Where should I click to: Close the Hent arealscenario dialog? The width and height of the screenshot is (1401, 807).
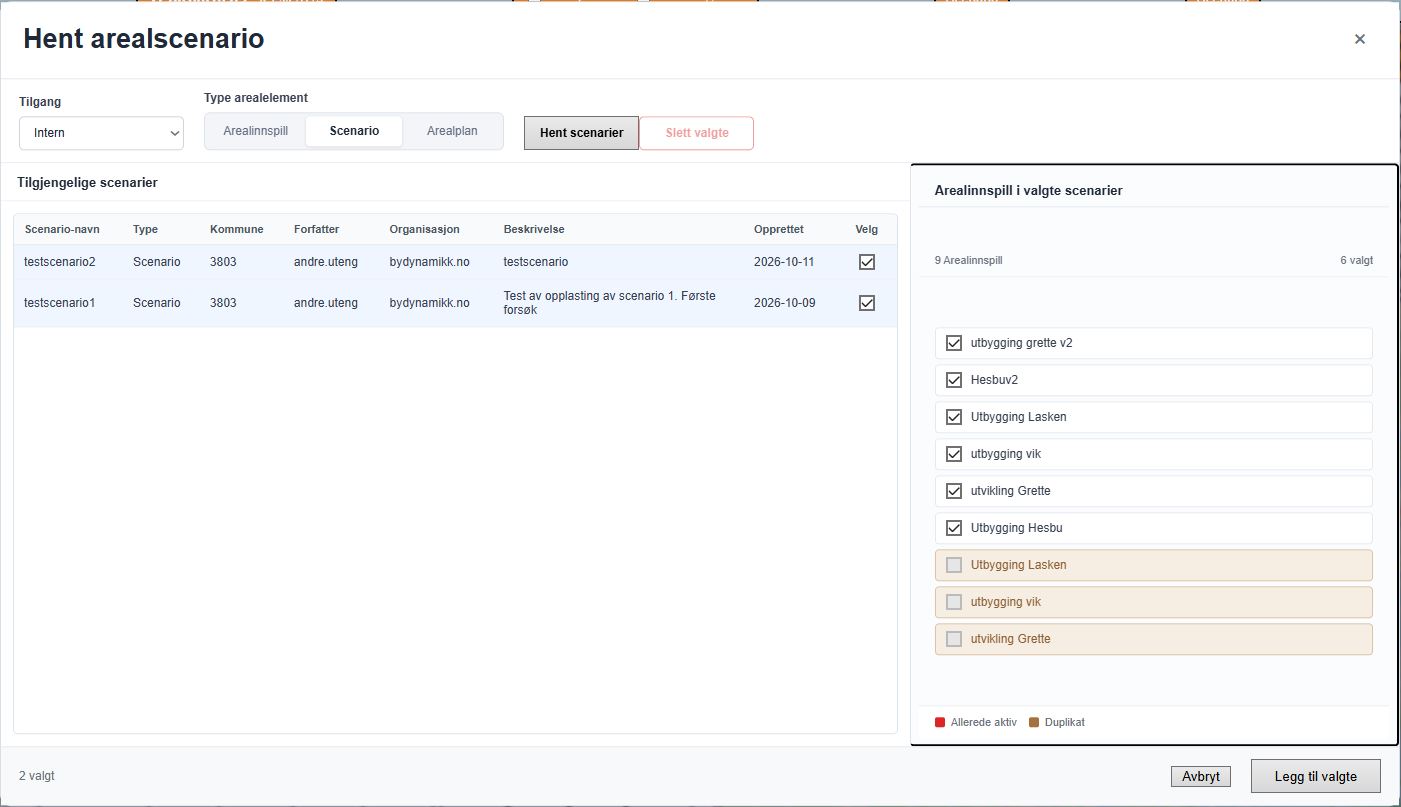pos(1359,39)
